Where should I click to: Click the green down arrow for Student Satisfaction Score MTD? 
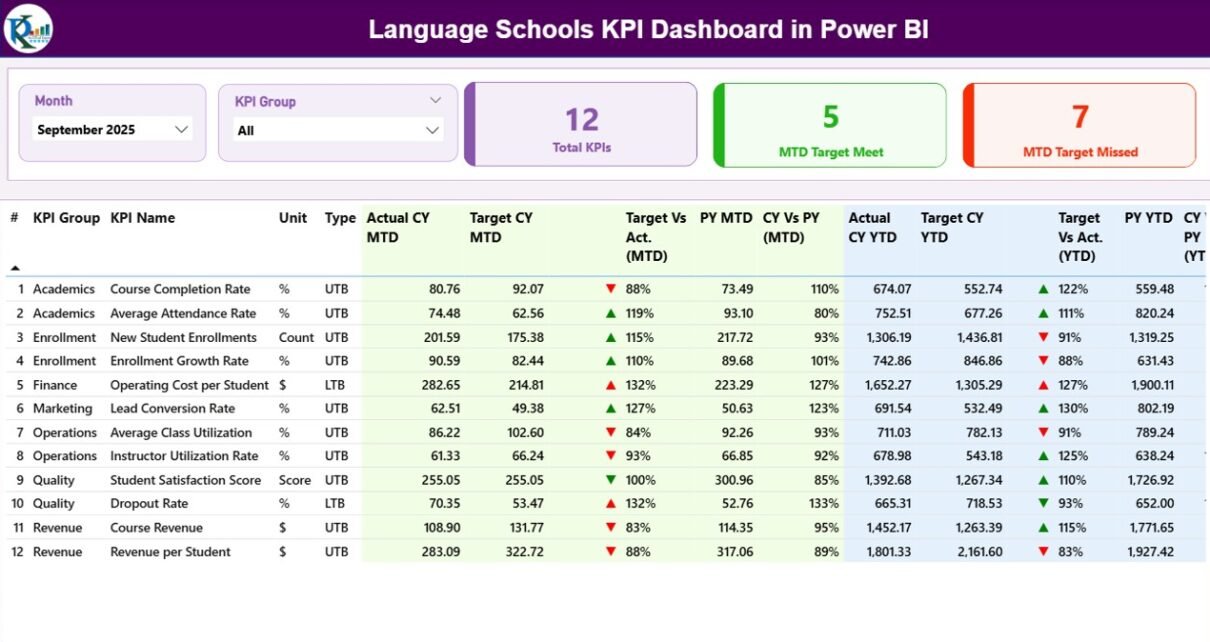pyautogui.click(x=610, y=480)
